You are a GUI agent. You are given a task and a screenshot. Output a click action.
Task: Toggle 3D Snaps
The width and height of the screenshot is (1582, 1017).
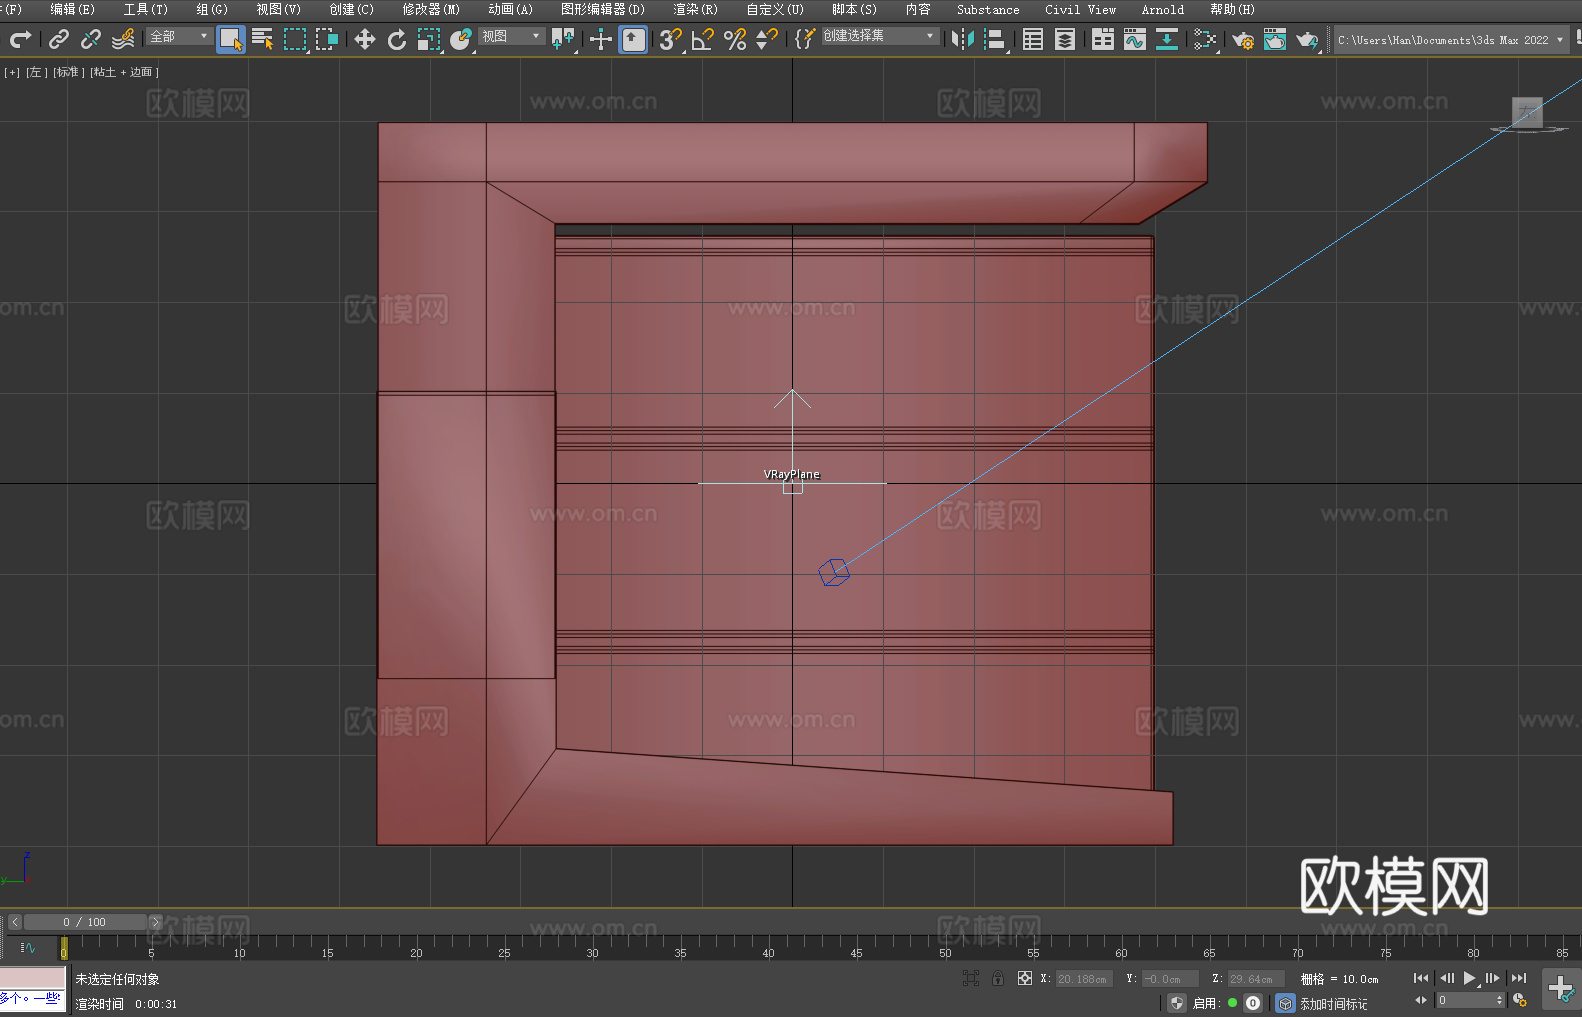click(671, 39)
